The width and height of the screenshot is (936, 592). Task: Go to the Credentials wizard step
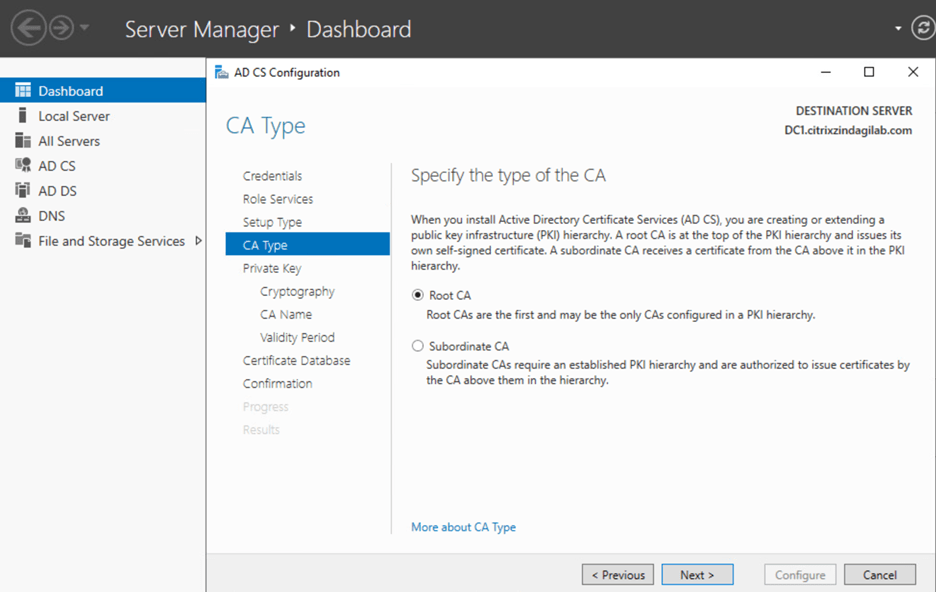point(272,176)
